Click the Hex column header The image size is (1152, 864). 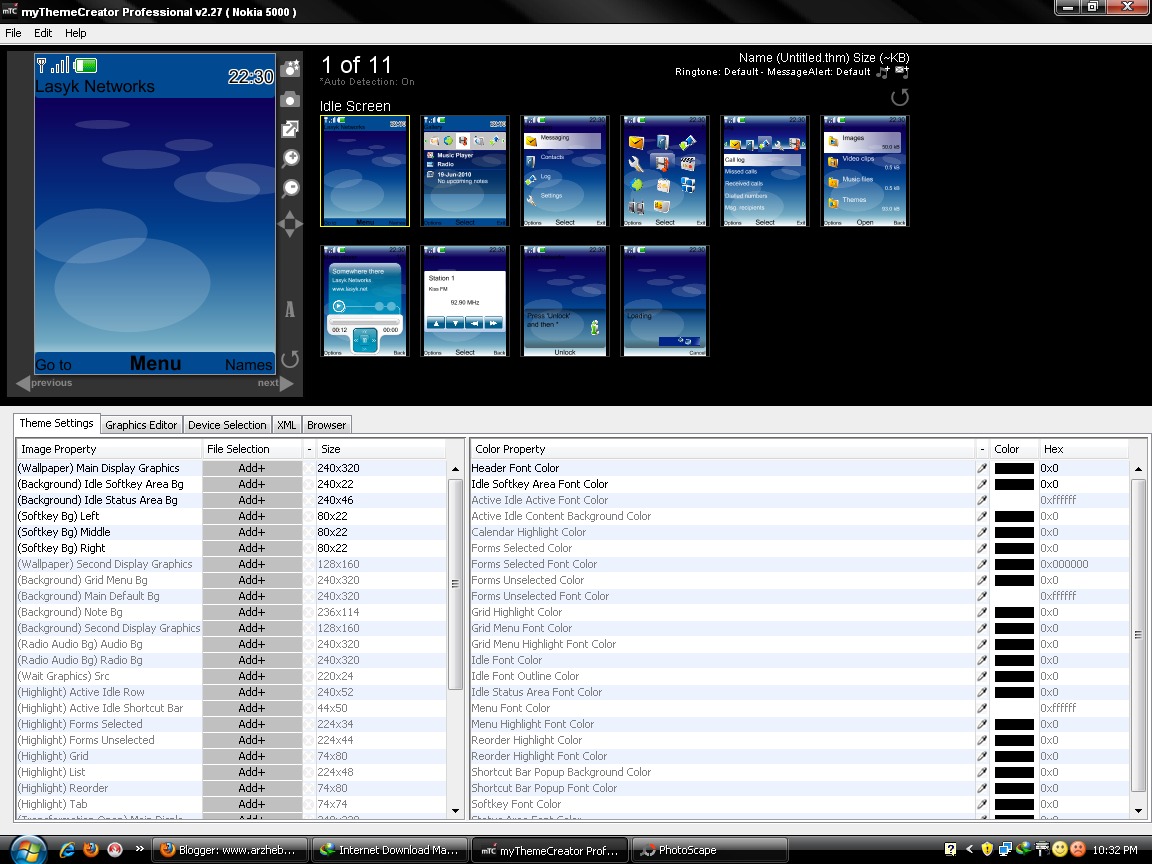(x=1084, y=449)
